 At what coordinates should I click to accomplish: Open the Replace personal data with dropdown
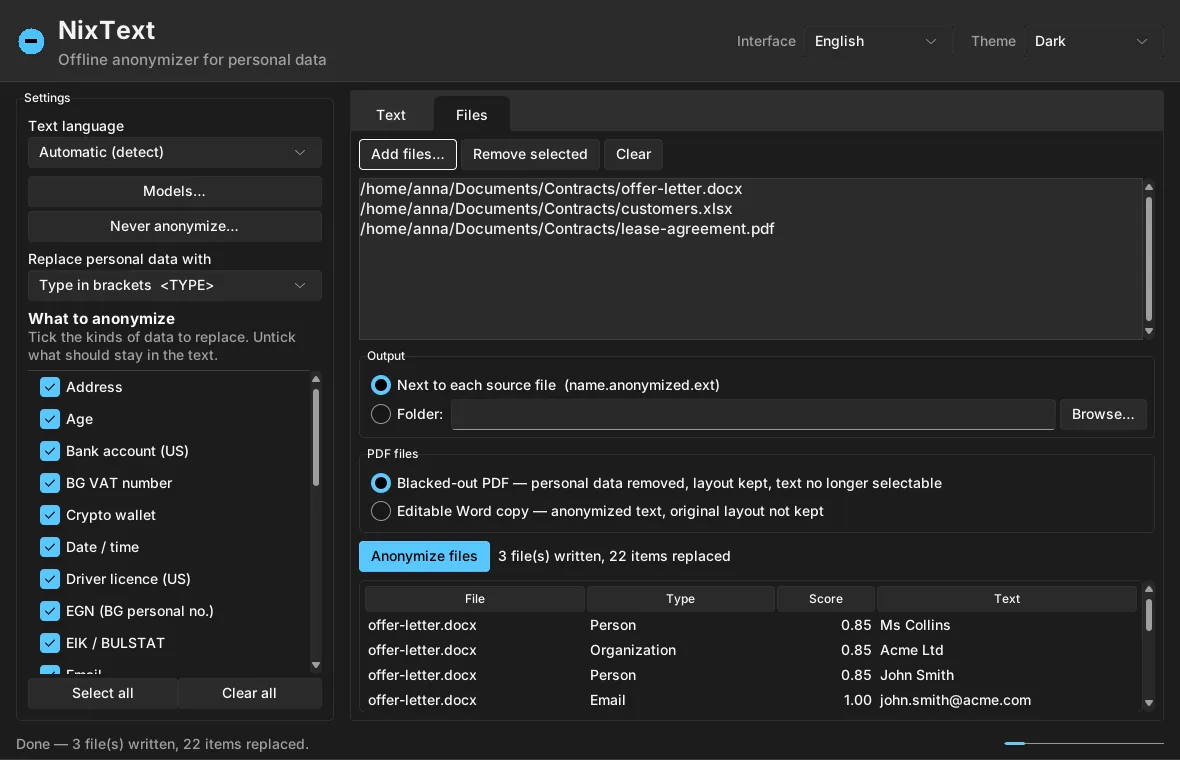[x=175, y=285]
